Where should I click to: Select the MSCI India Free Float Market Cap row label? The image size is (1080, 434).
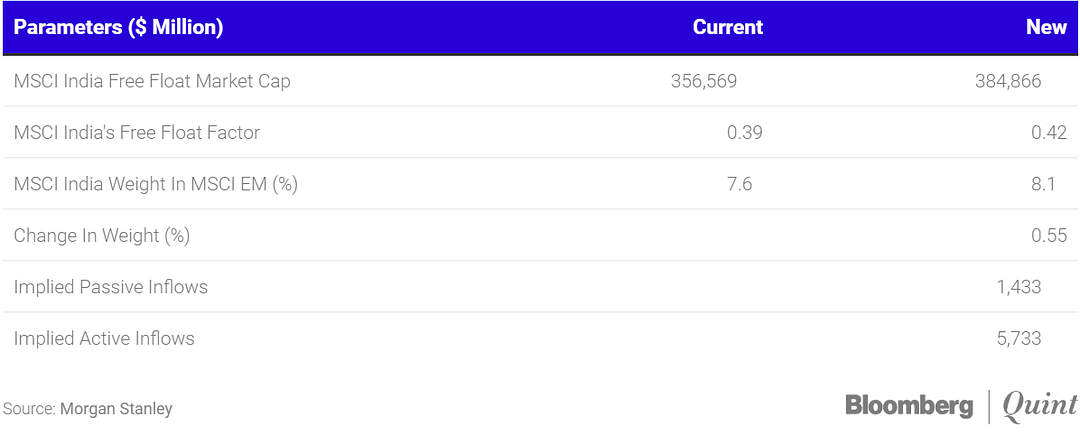(152, 81)
